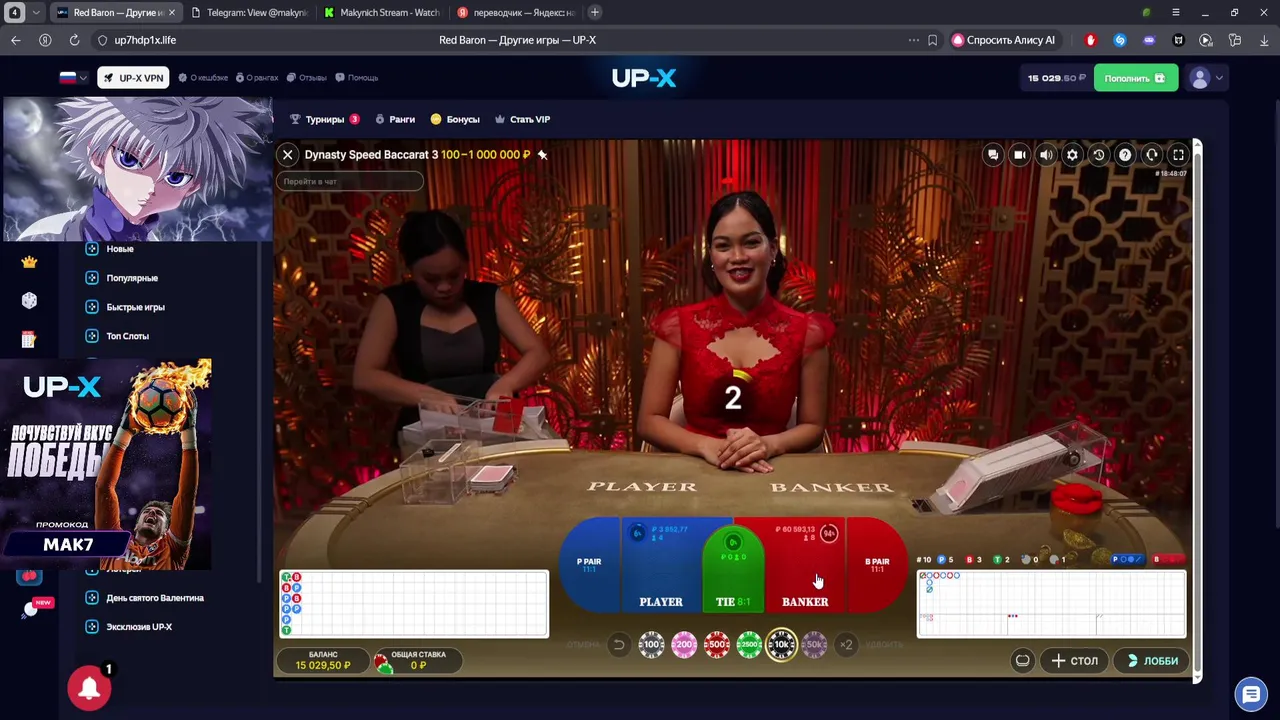
Task: Click the dice icon in left rail
Action: point(29,300)
